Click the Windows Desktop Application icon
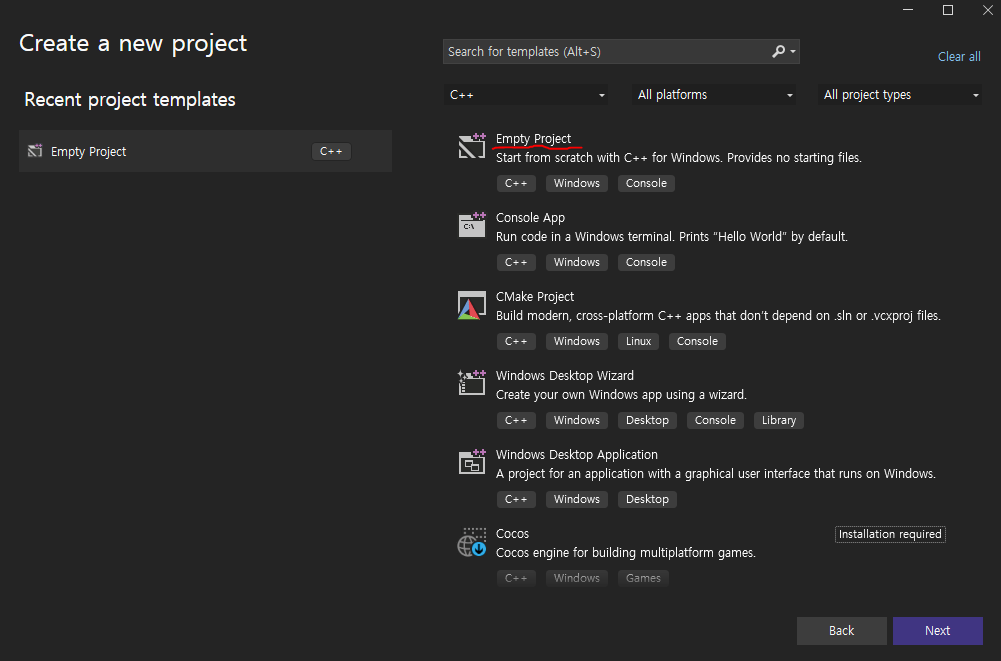1001x661 pixels. pos(472,462)
